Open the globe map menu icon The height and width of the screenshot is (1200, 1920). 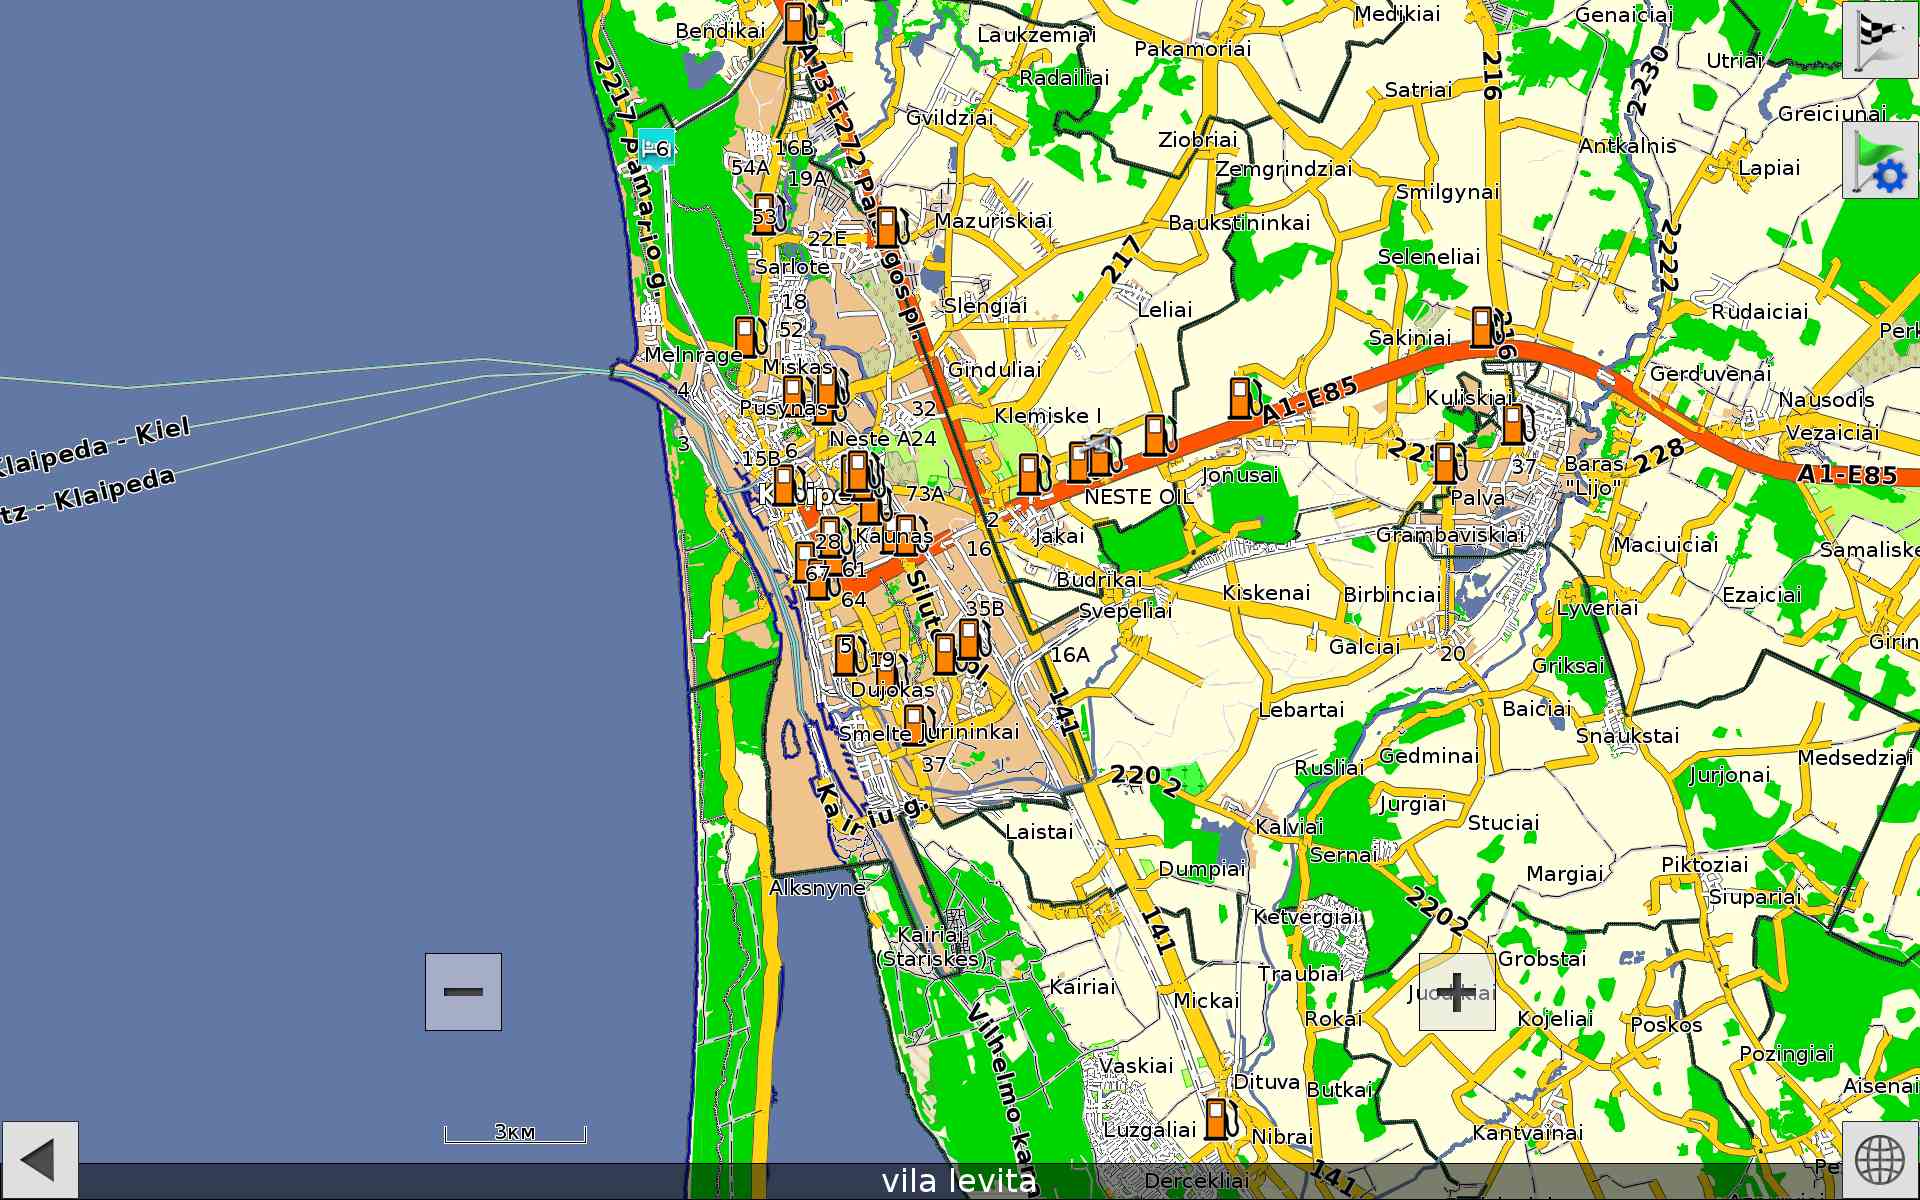pyautogui.click(x=1880, y=1160)
